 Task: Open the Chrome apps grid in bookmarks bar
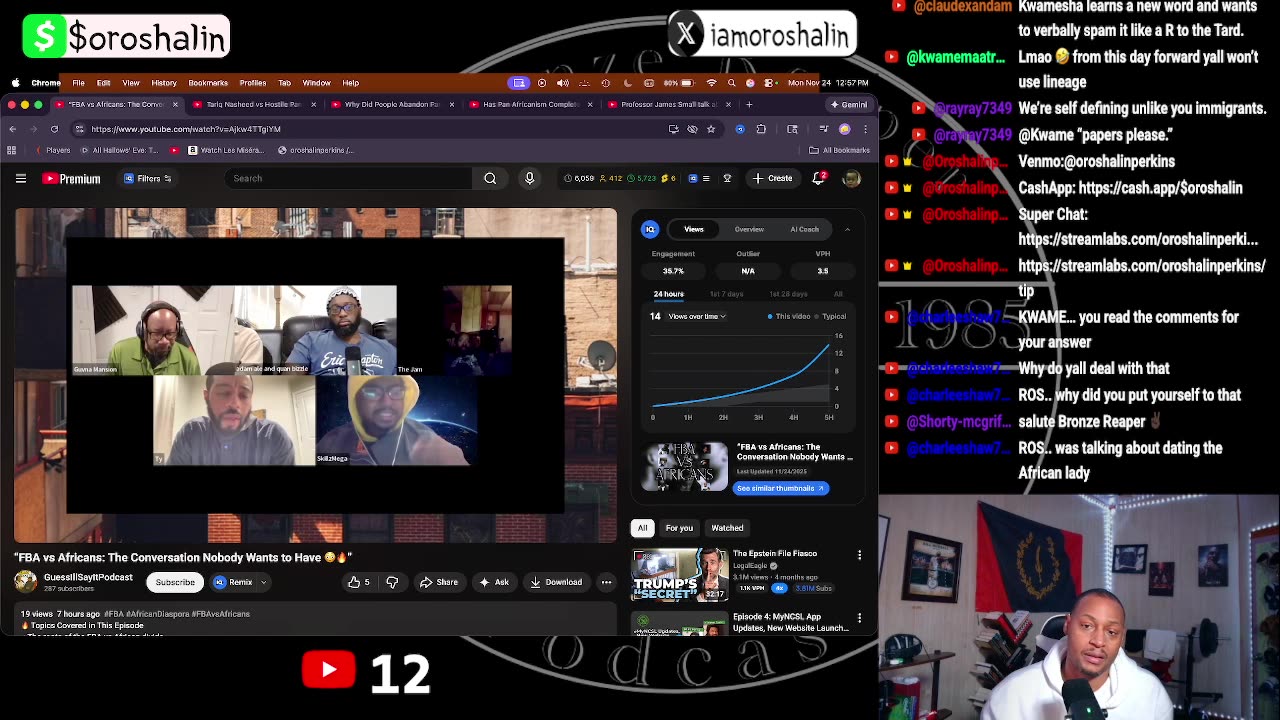coord(11,150)
